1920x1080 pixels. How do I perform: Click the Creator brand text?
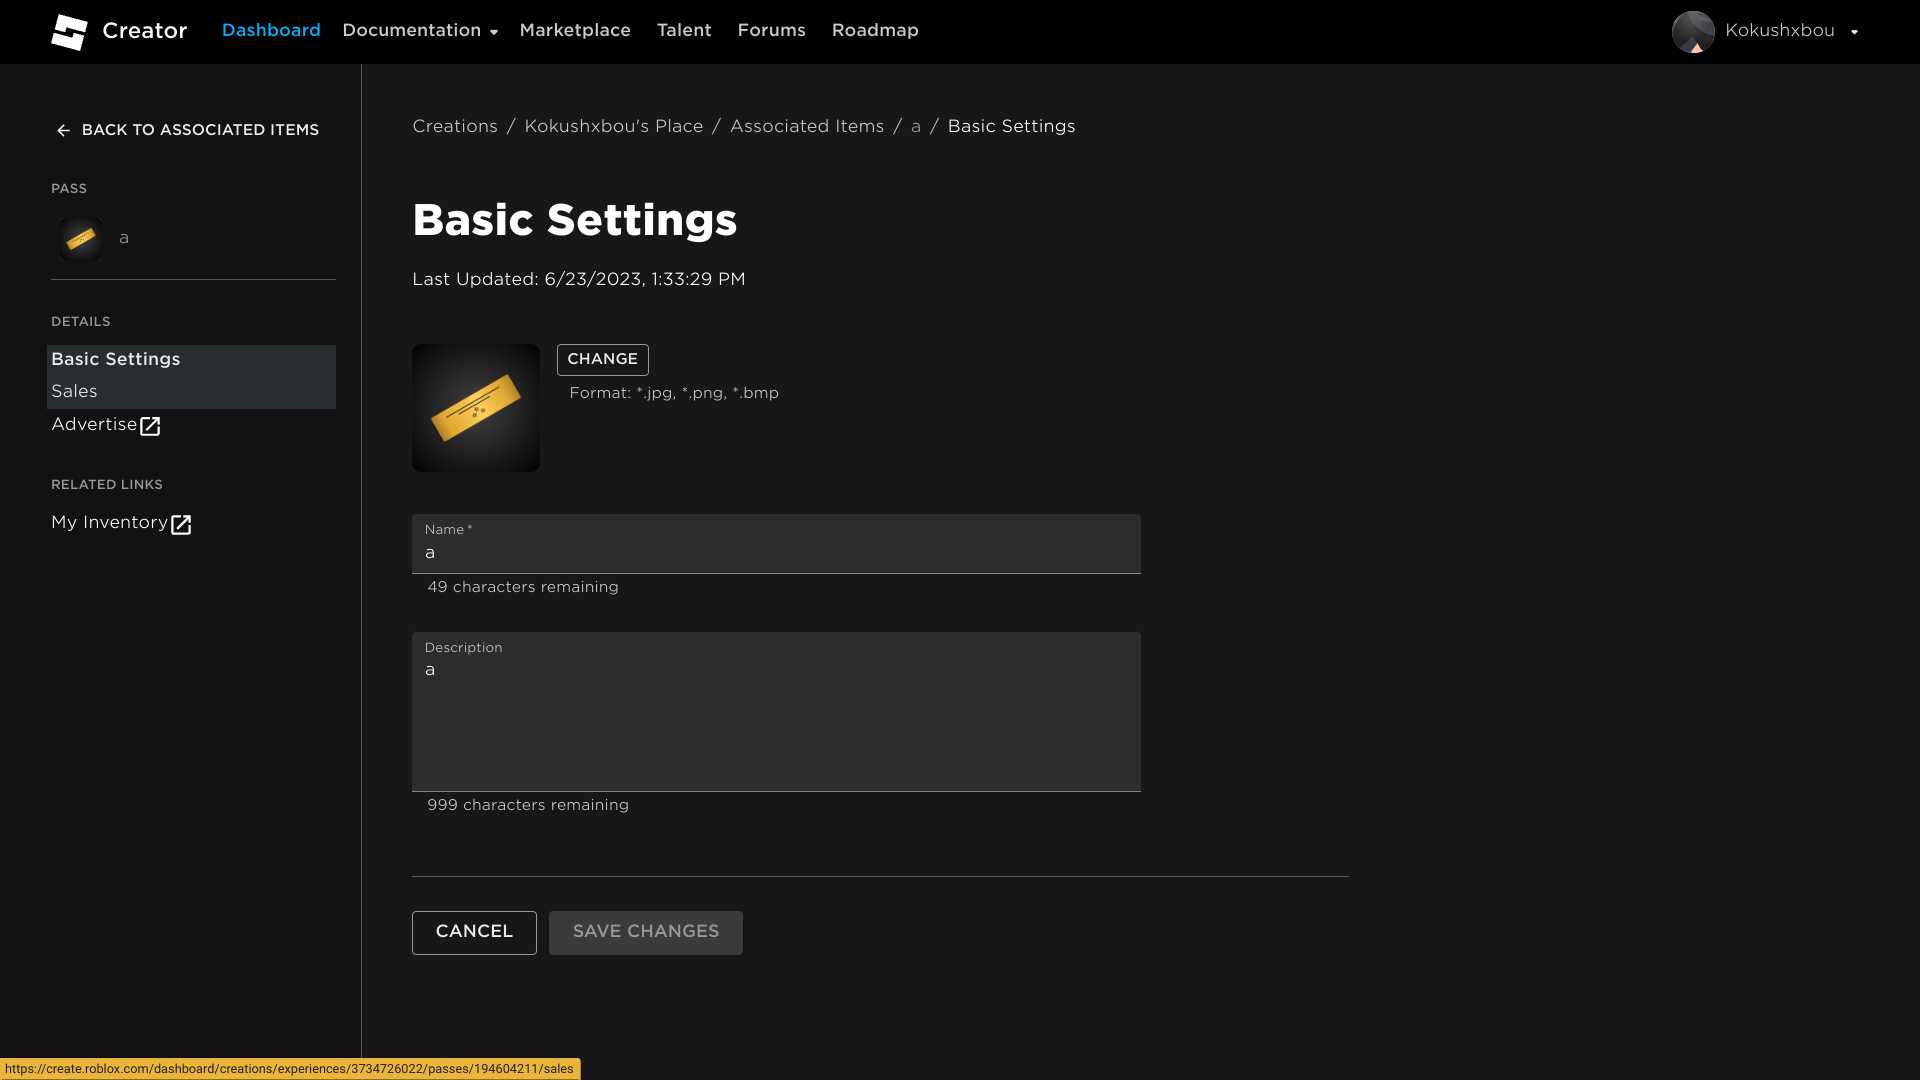pos(145,31)
